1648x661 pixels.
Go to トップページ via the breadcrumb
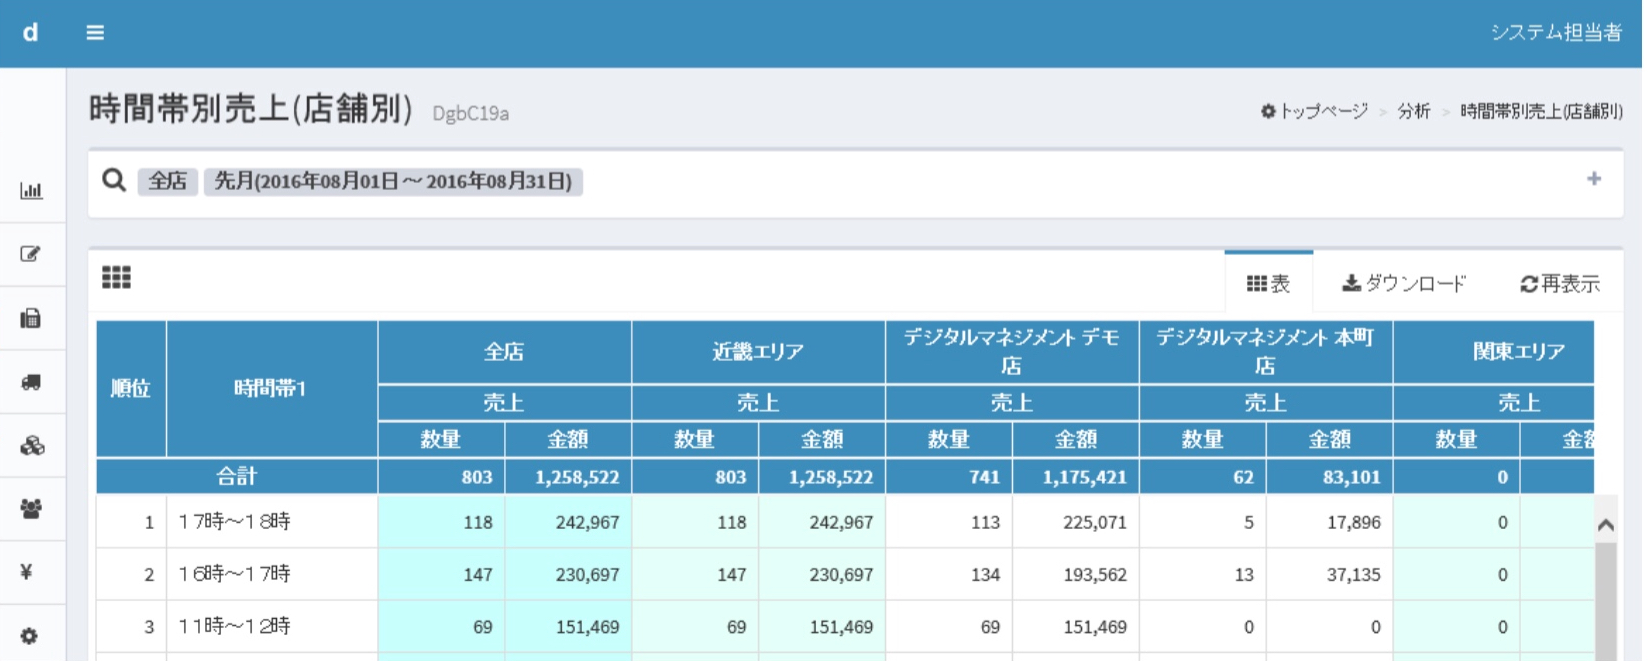(x=1314, y=111)
